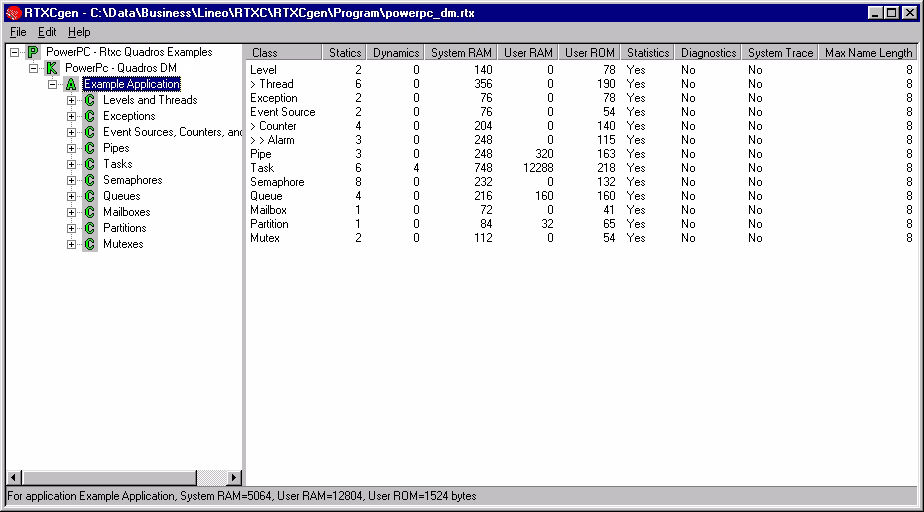The image size is (924, 512).
Task: Click the tree panel scroll right arrow
Action: (234, 477)
